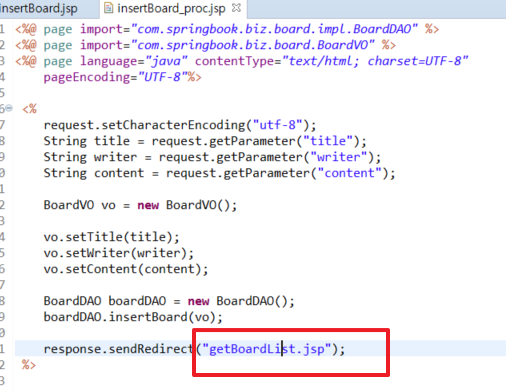This screenshot has height=392, width=506.
Task: Close the insertBoard_proc.jsp tab
Action: [x=236, y=8]
